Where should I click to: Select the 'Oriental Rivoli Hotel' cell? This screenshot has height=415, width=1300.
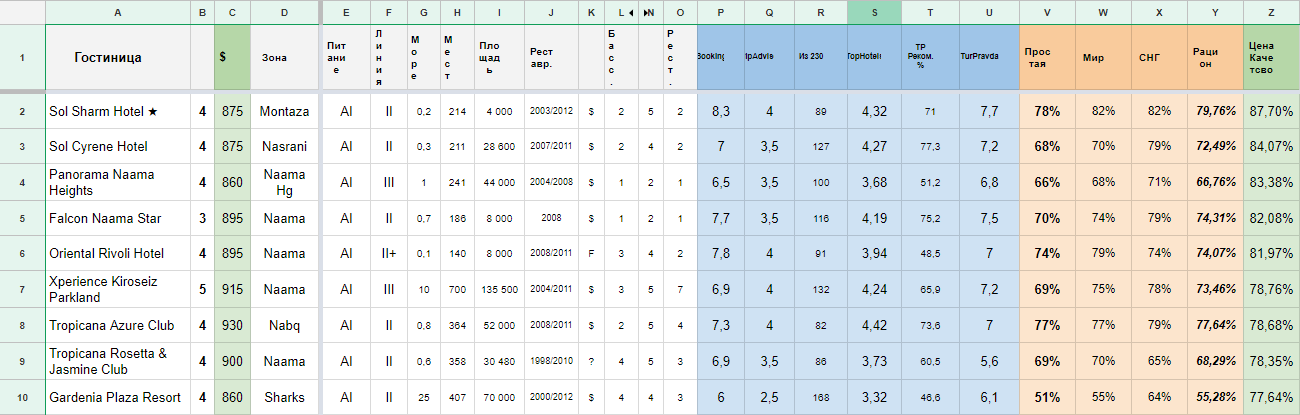point(118,253)
